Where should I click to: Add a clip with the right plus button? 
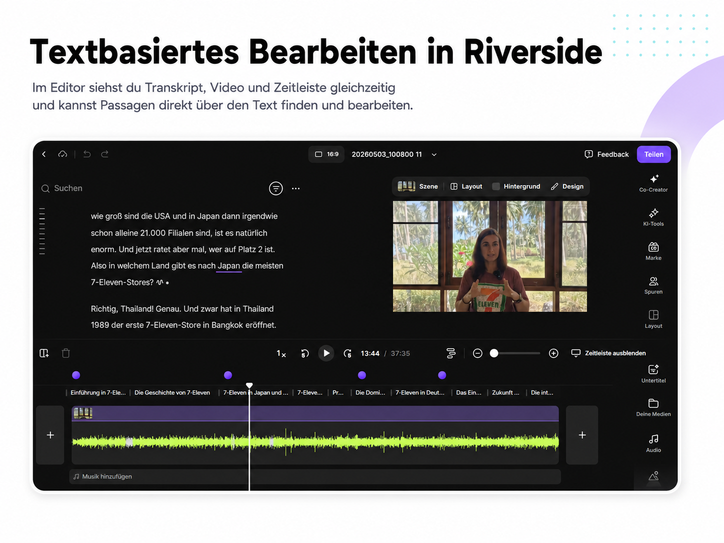click(582, 435)
